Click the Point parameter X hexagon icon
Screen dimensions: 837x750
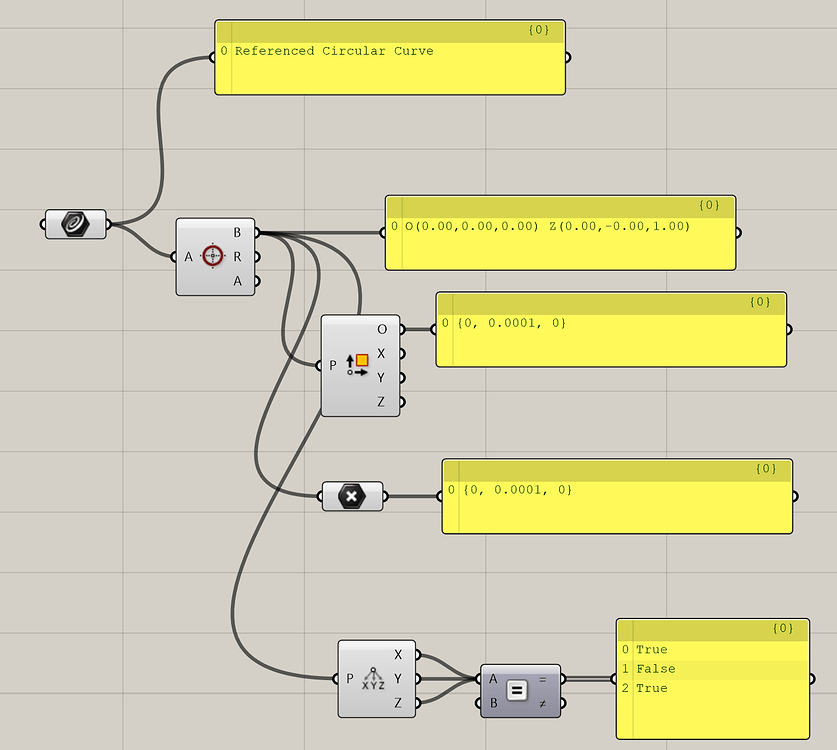tap(352, 496)
